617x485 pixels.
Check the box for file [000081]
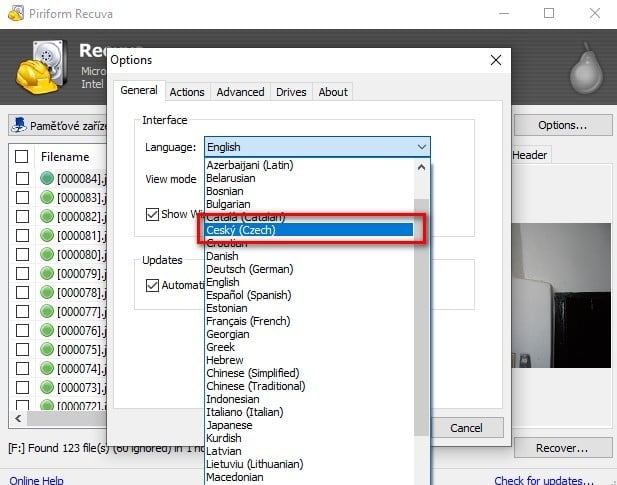pos(22,235)
